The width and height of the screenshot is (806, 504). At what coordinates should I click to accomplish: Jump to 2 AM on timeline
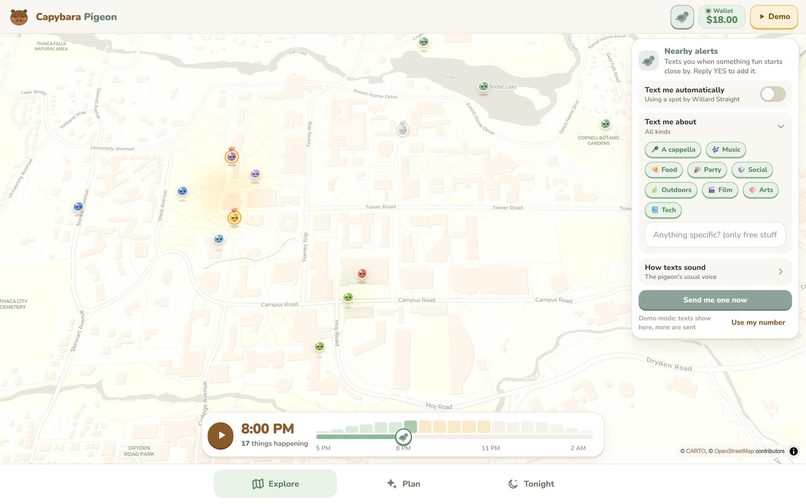[x=578, y=448]
